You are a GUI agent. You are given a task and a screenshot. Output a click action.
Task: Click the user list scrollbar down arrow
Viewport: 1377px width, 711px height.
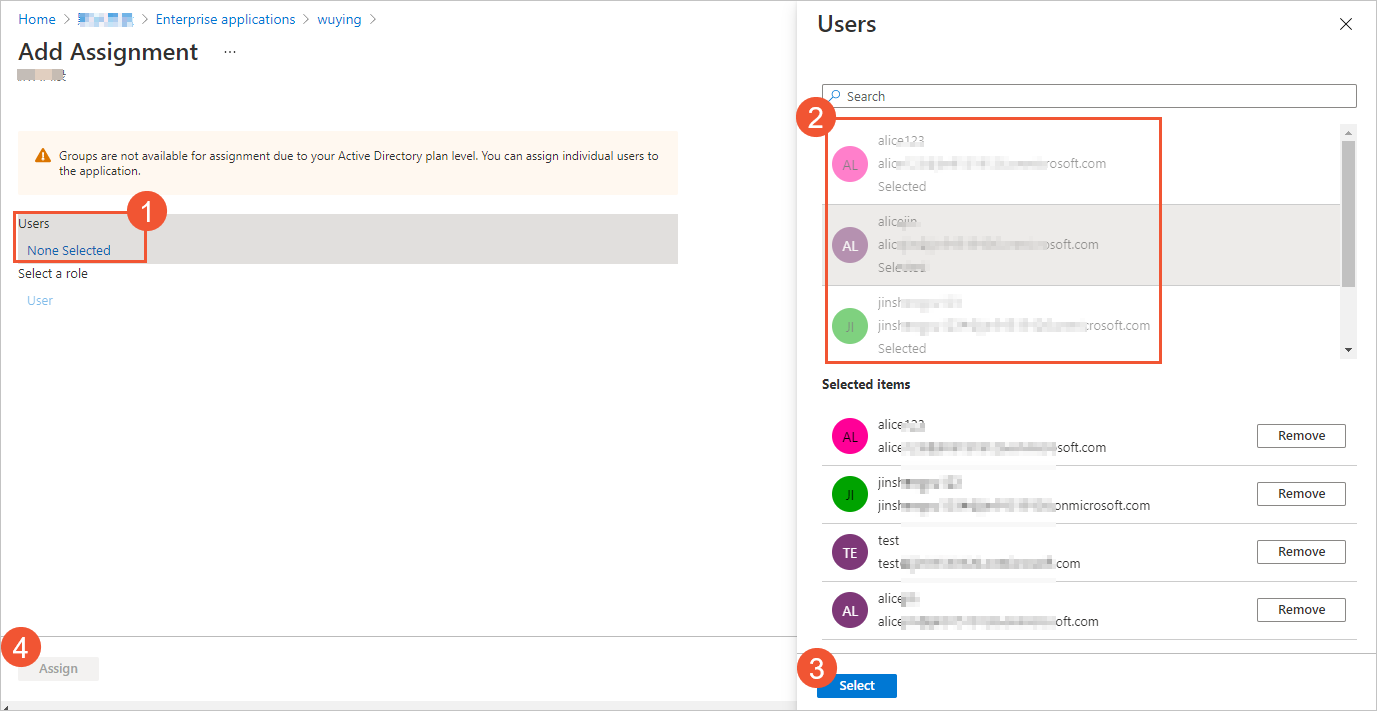coord(1348,350)
